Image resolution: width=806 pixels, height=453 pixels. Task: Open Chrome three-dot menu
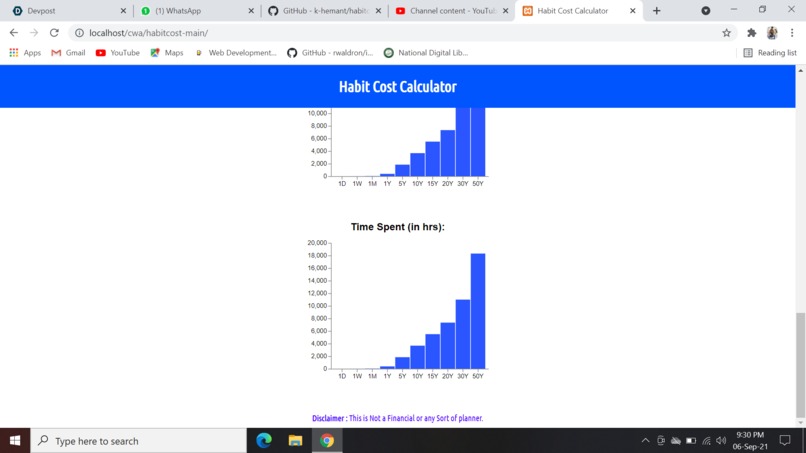[x=792, y=33]
